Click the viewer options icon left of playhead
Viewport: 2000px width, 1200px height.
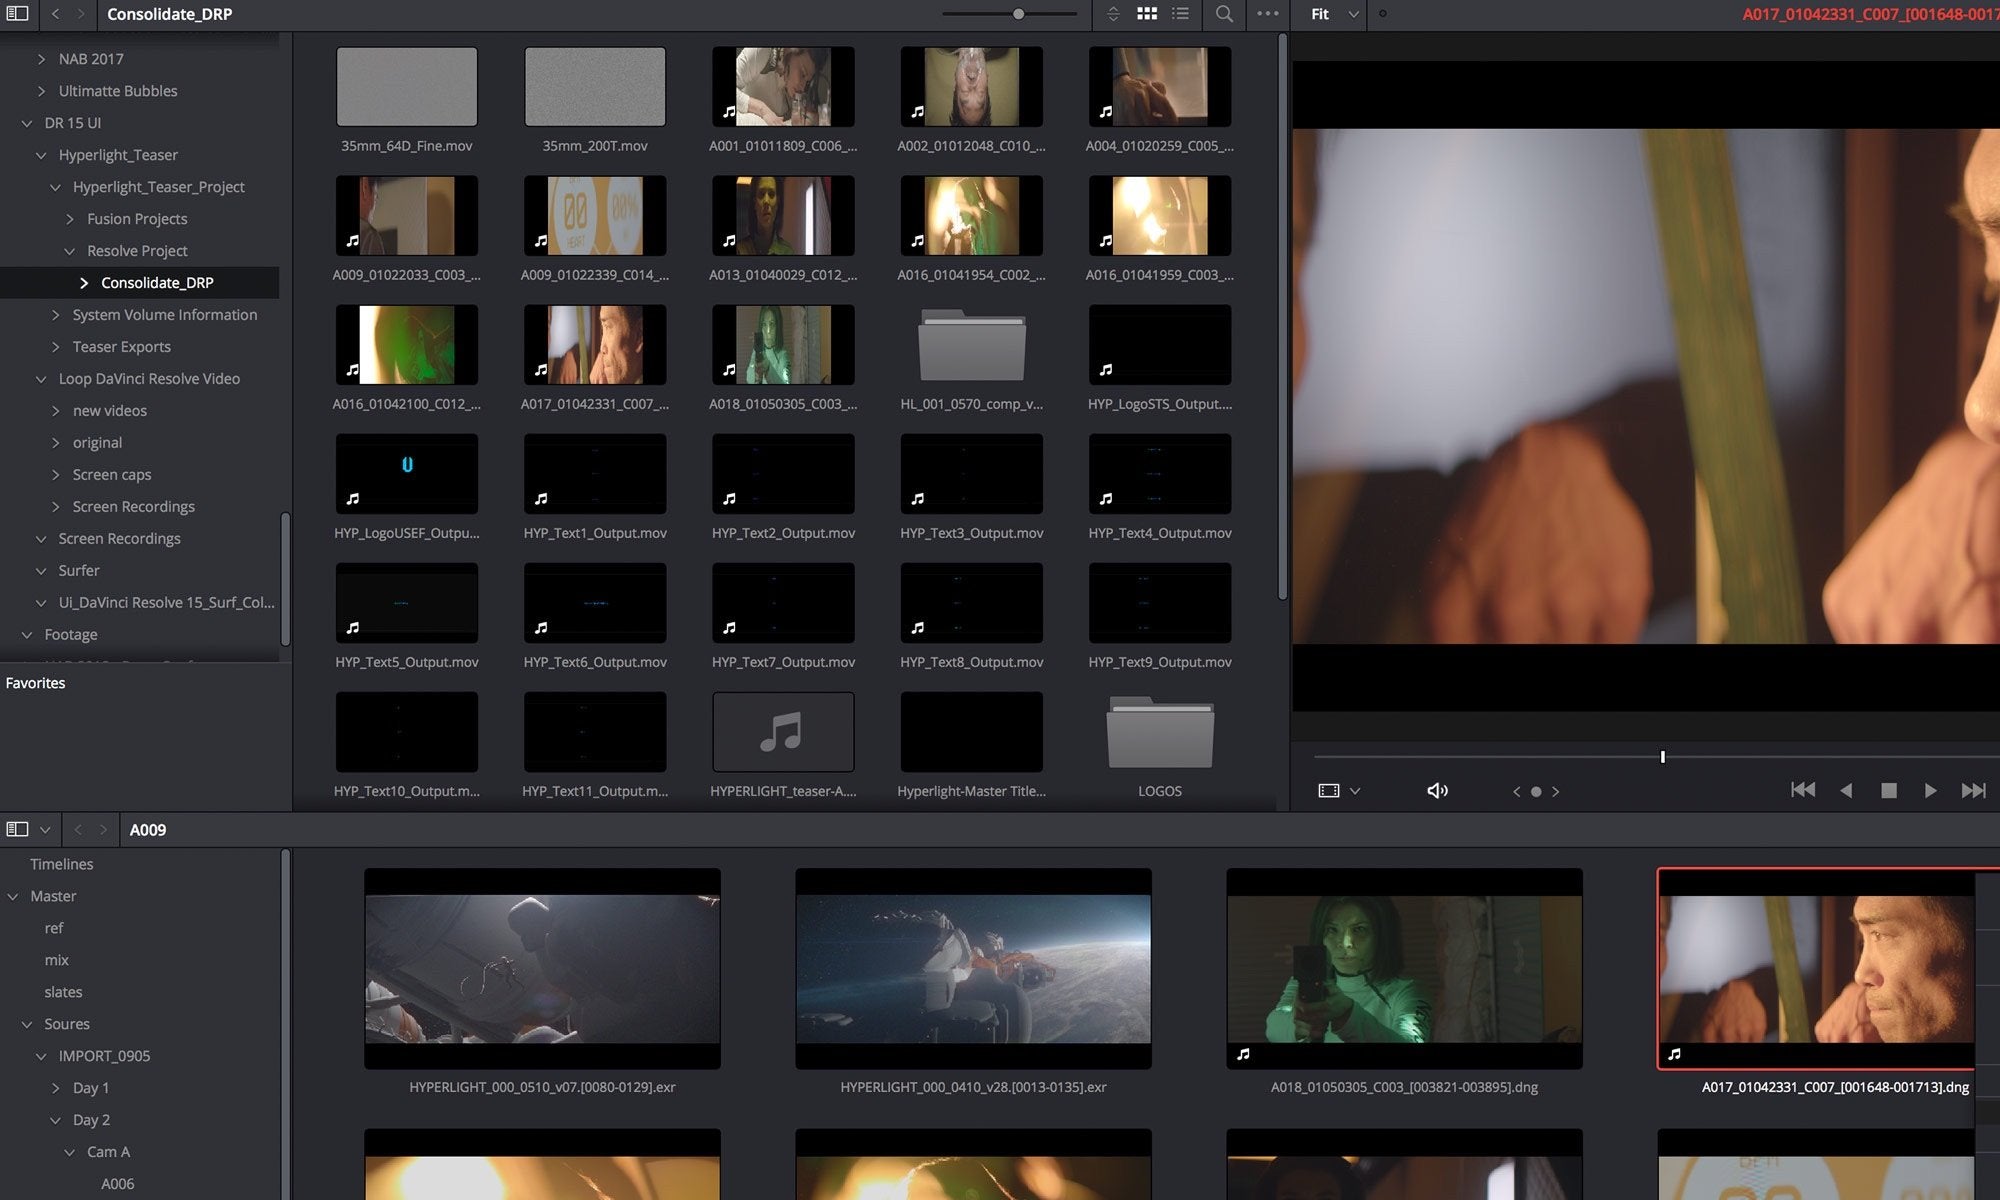(1327, 790)
